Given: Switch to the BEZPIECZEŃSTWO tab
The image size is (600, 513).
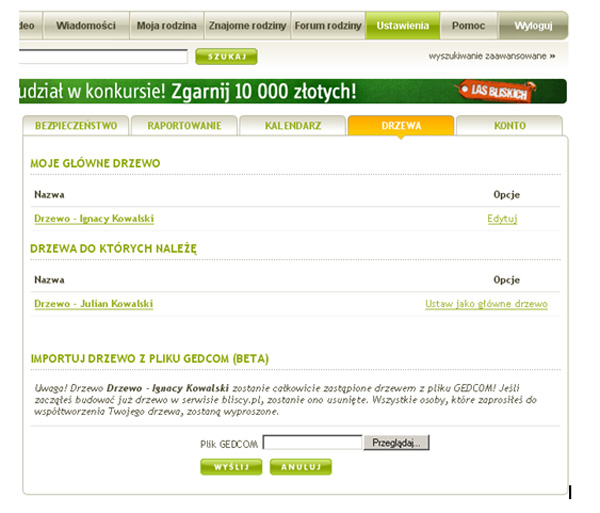Looking at the screenshot, I should 76,125.
